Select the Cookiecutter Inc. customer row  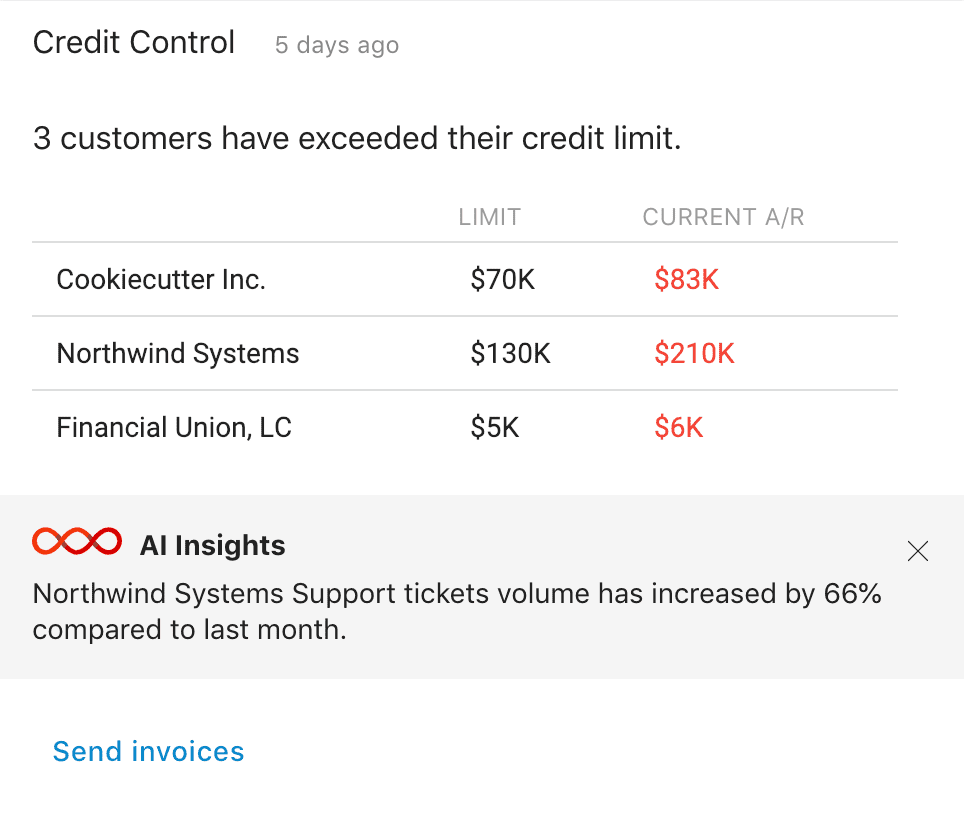(465, 279)
